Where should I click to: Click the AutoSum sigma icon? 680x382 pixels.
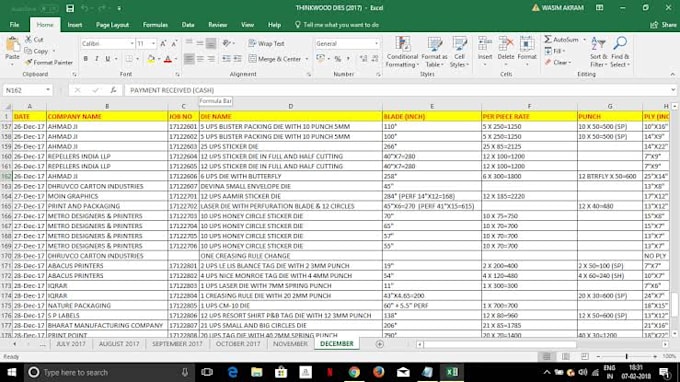point(548,39)
